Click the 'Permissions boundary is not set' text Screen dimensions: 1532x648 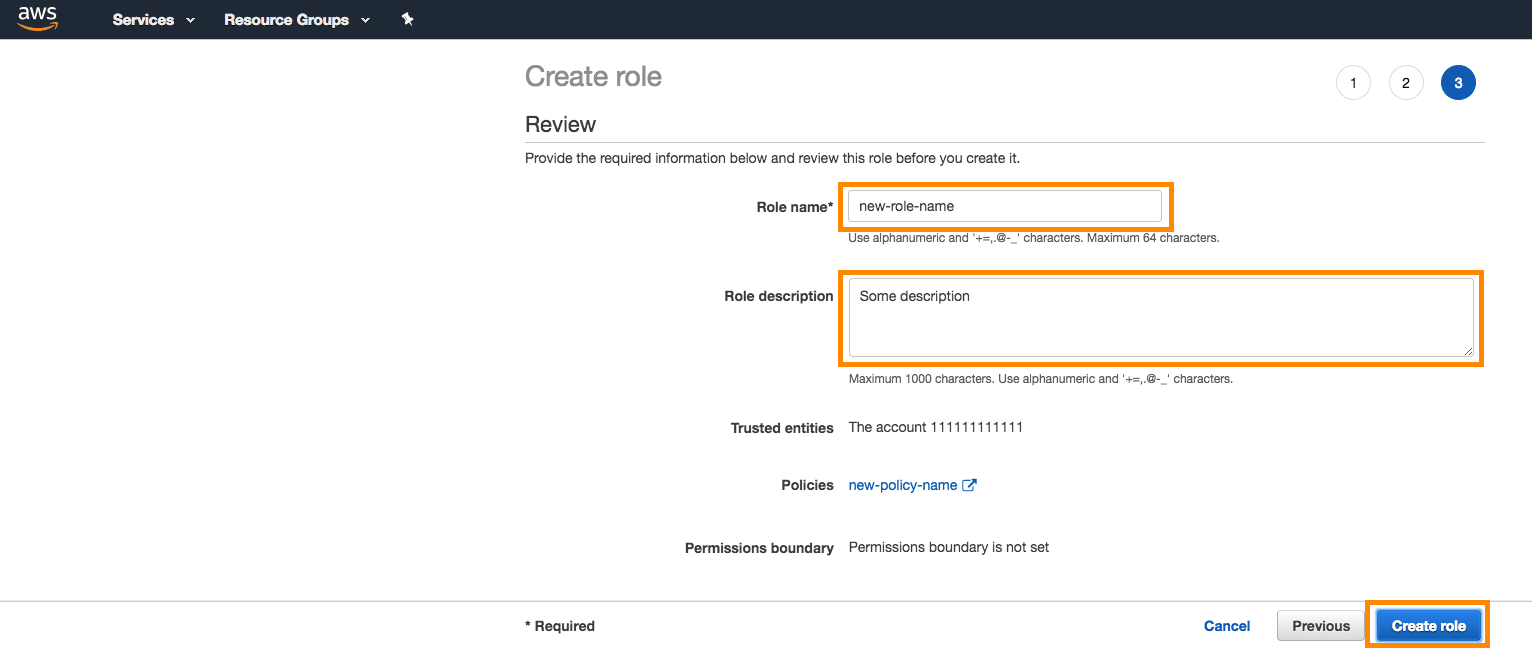pyautogui.click(x=948, y=547)
